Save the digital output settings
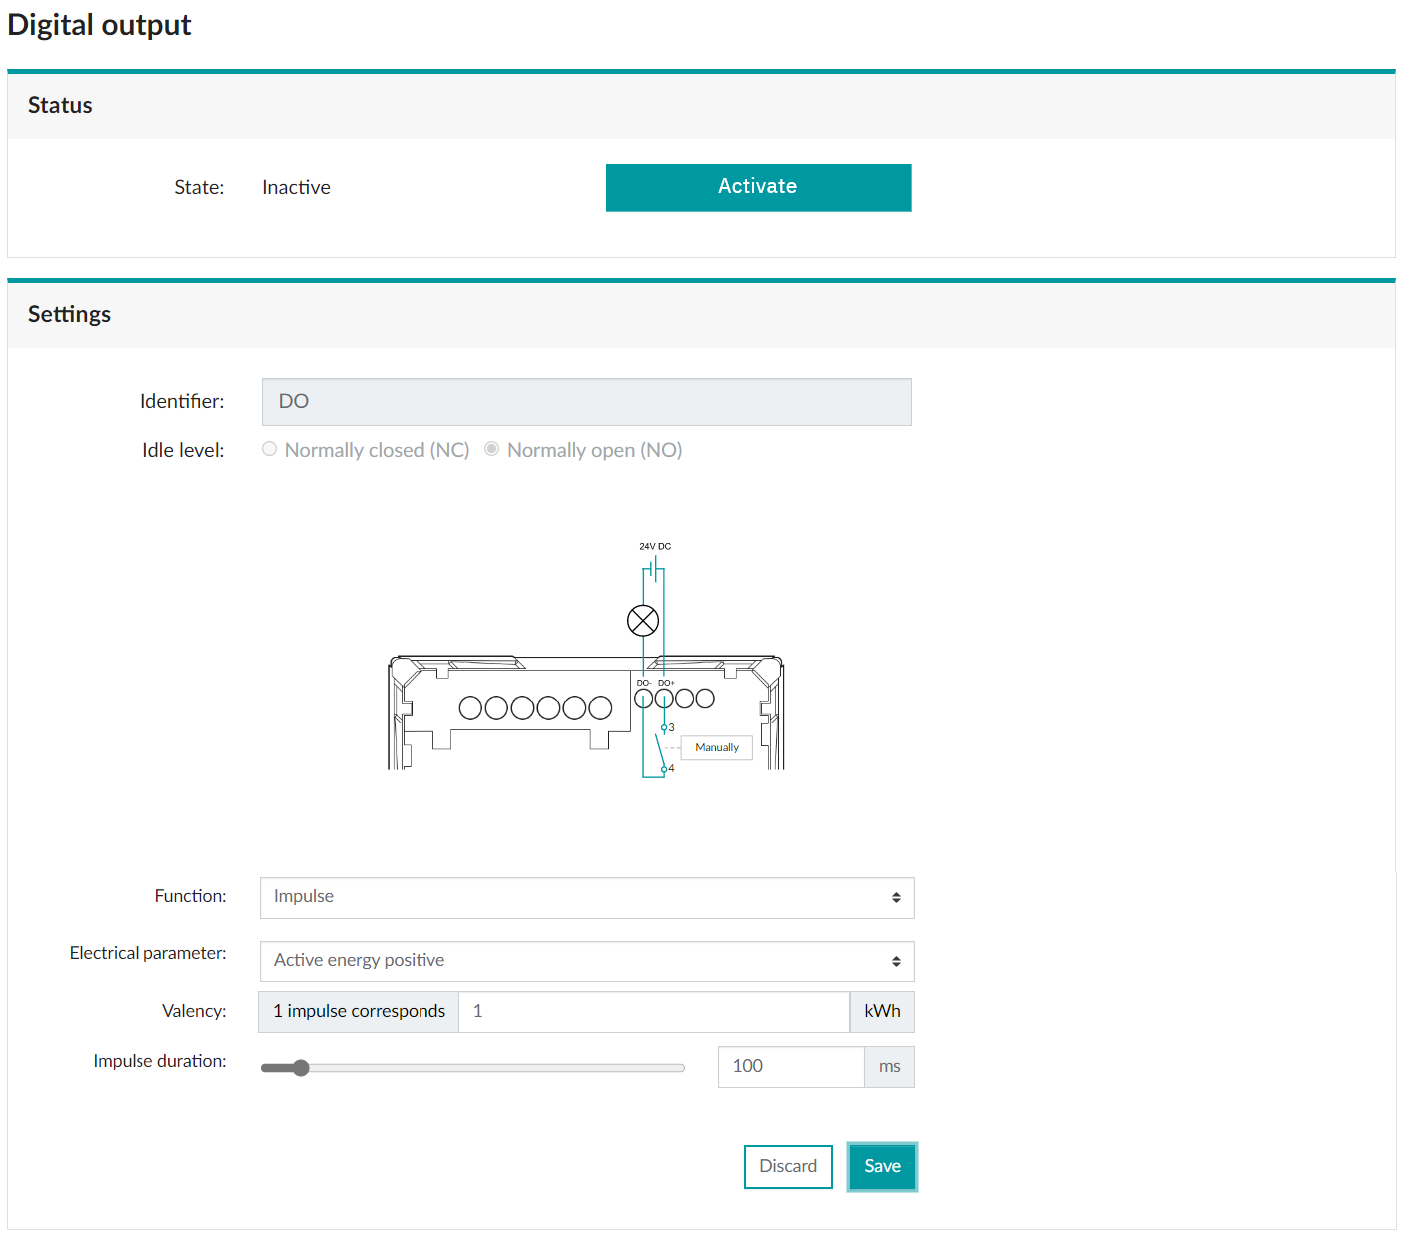 pos(882,1166)
